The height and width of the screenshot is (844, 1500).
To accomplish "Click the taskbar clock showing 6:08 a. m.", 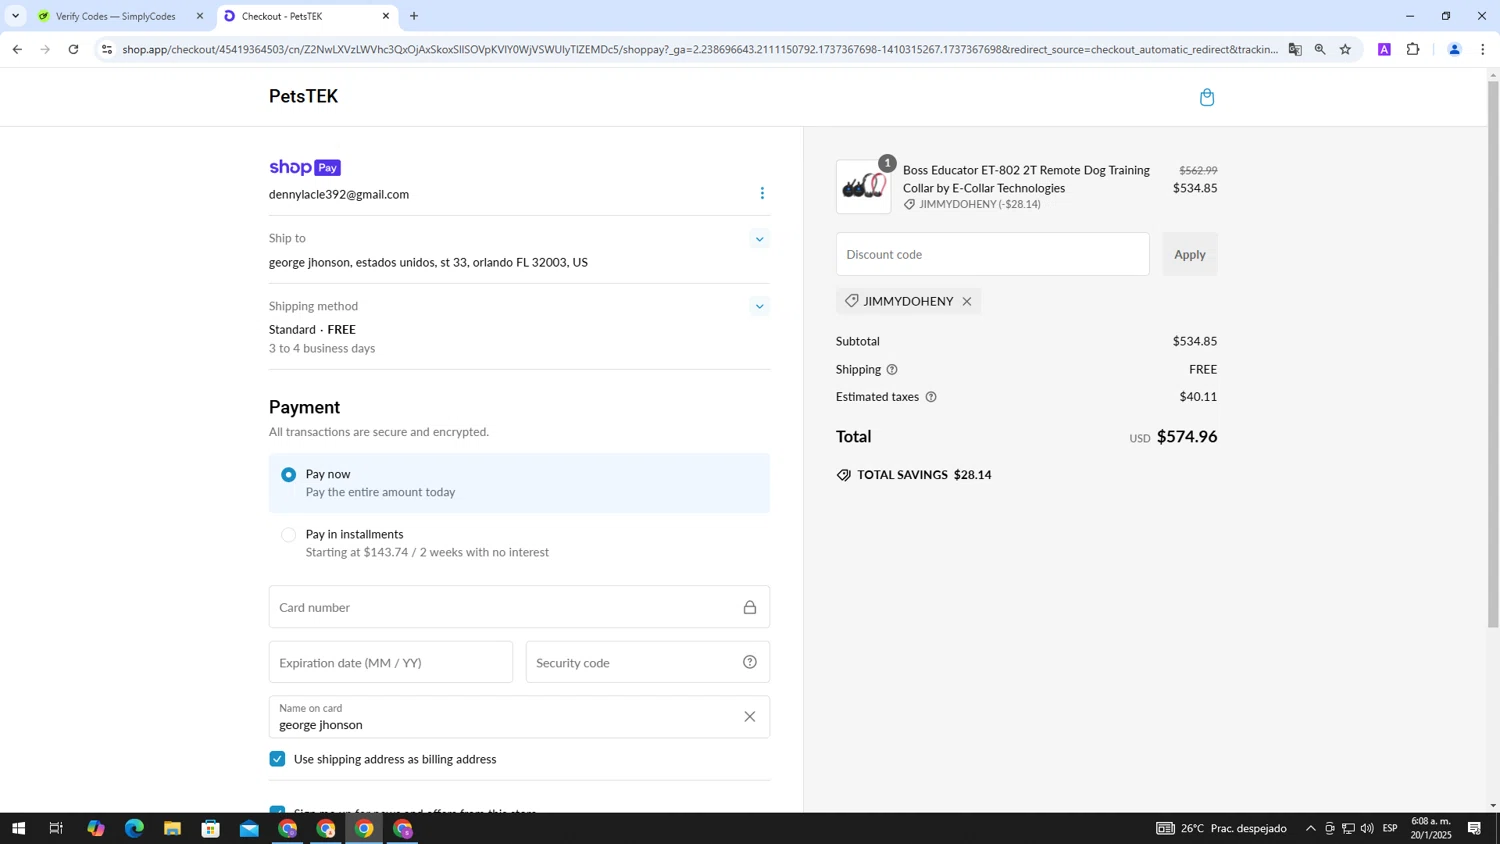I will pyautogui.click(x=1430, y=828).
